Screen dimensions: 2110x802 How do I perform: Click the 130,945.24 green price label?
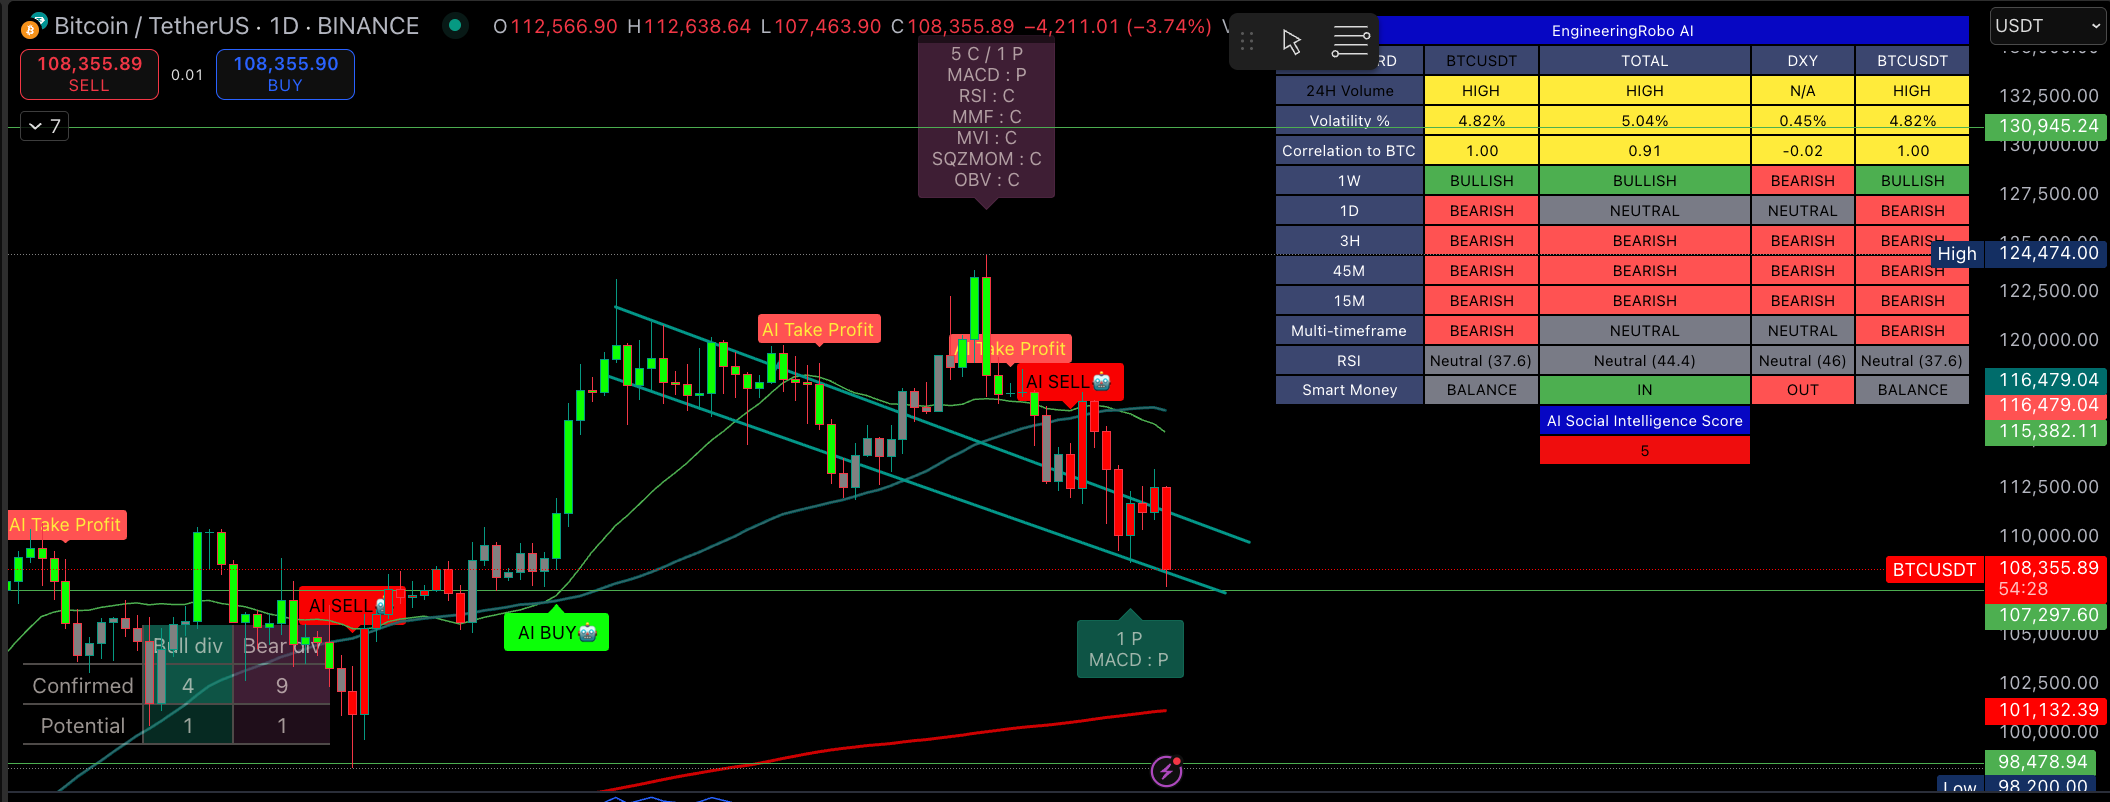pyautogui.click(x=2047, y=126)
